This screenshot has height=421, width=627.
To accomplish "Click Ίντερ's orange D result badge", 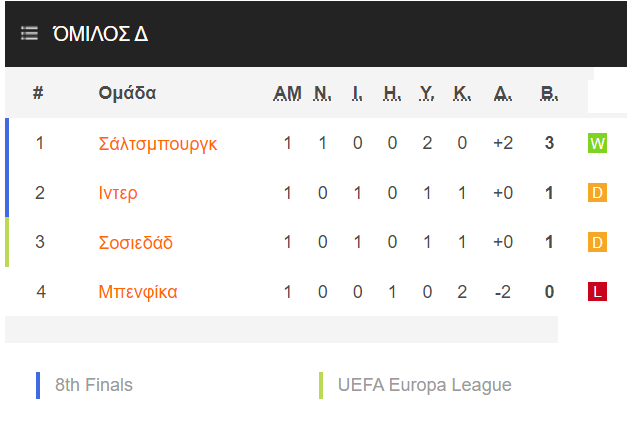I will pos(597,193).
